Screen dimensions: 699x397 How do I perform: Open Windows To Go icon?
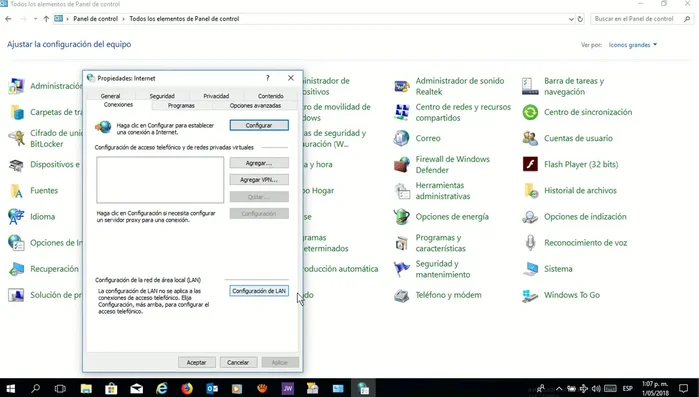[x=530, y=295]
